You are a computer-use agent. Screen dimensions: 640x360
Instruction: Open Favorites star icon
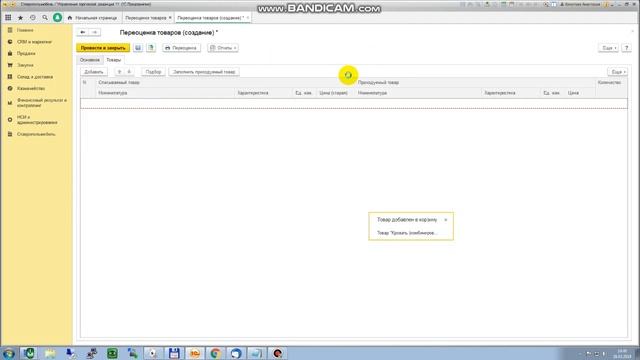[x=20, y=18]
